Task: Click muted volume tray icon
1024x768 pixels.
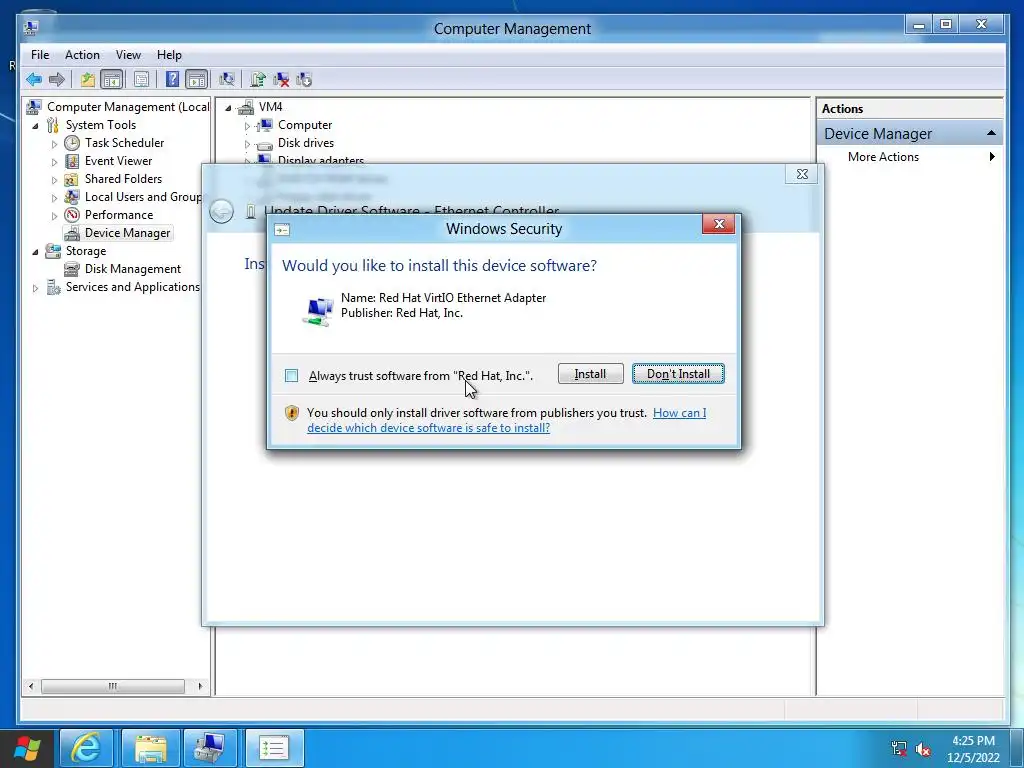Action: click(x=923, y=749)
